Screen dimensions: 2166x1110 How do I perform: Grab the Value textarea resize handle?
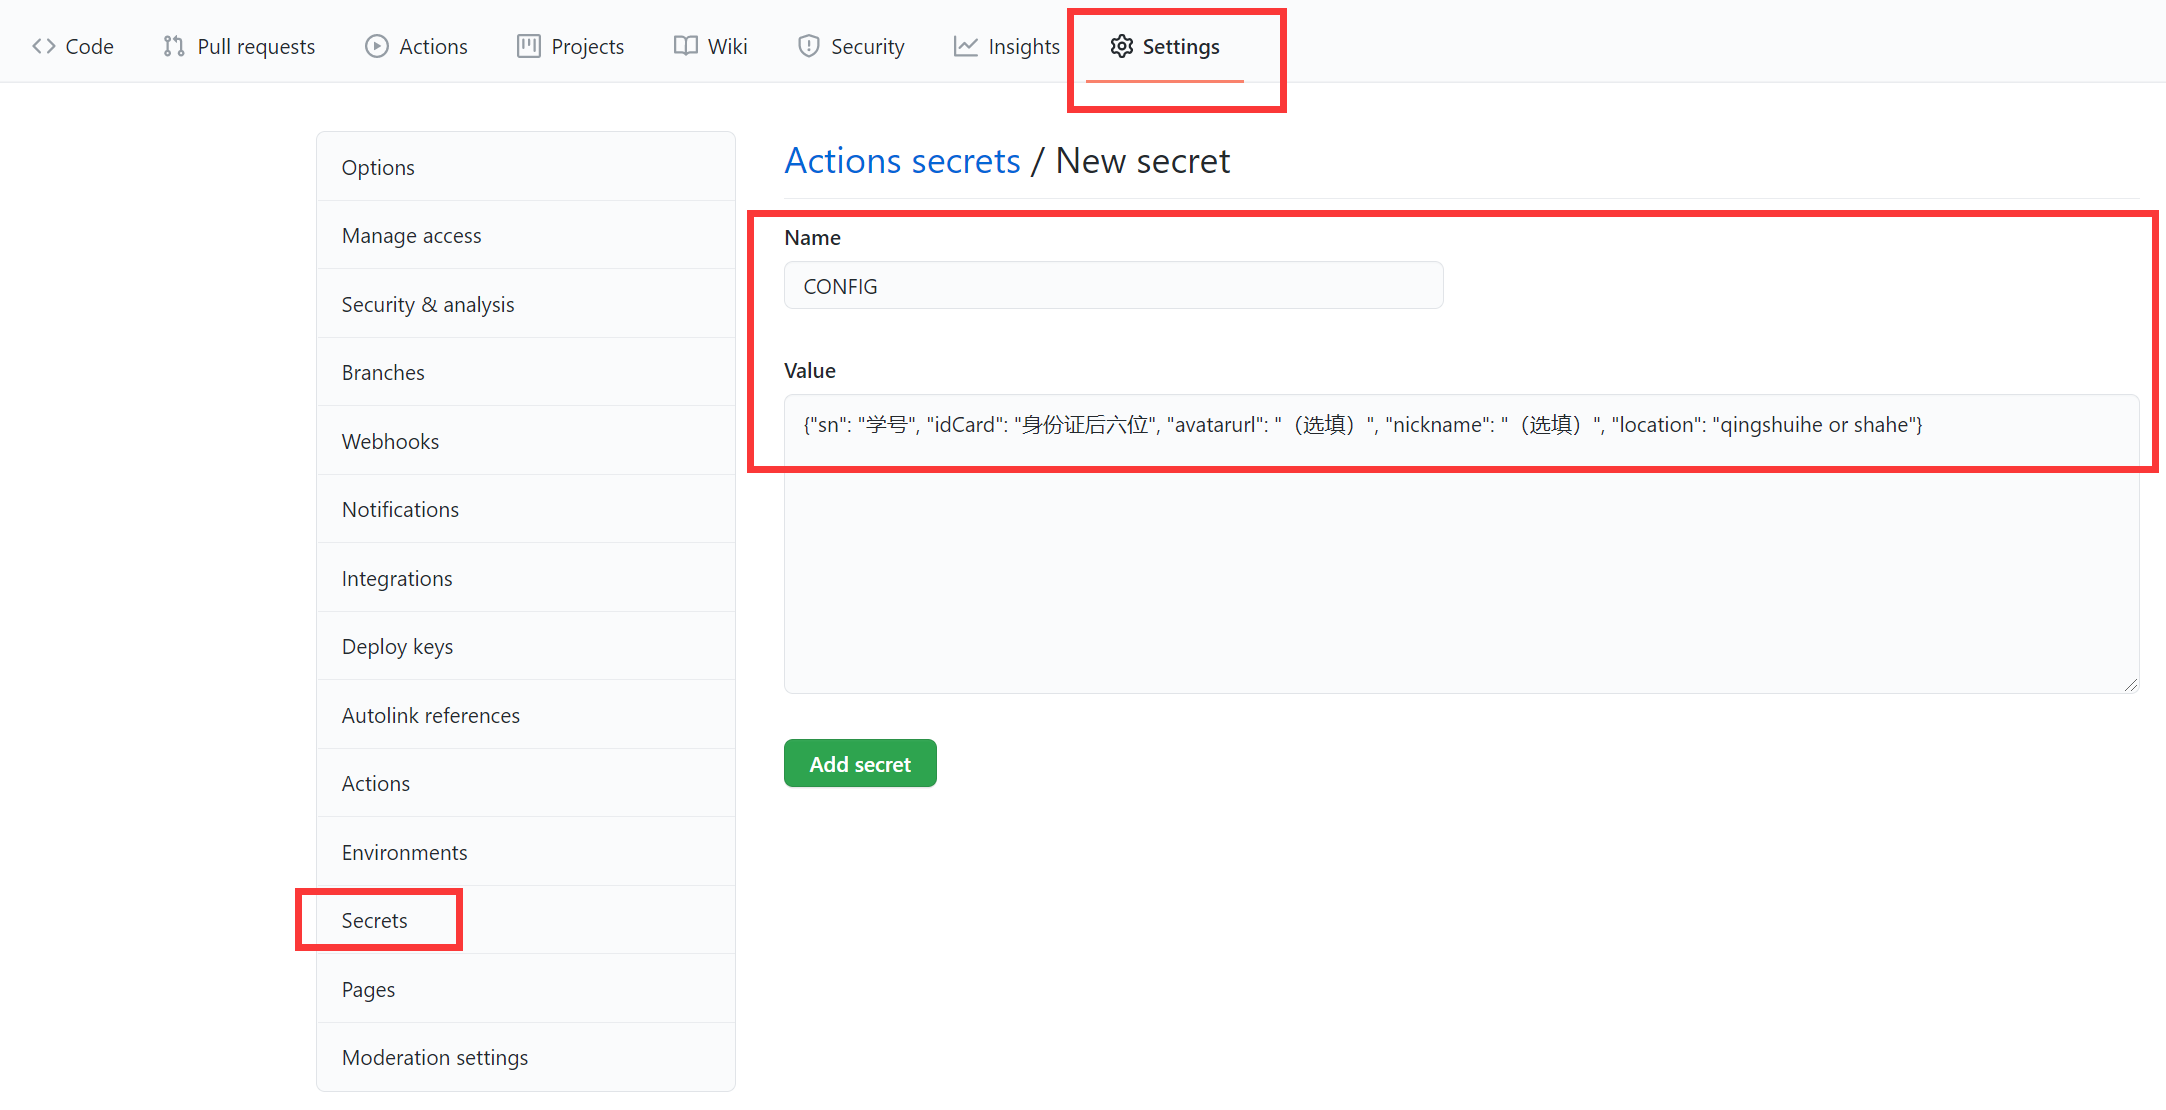[2131, 685]
